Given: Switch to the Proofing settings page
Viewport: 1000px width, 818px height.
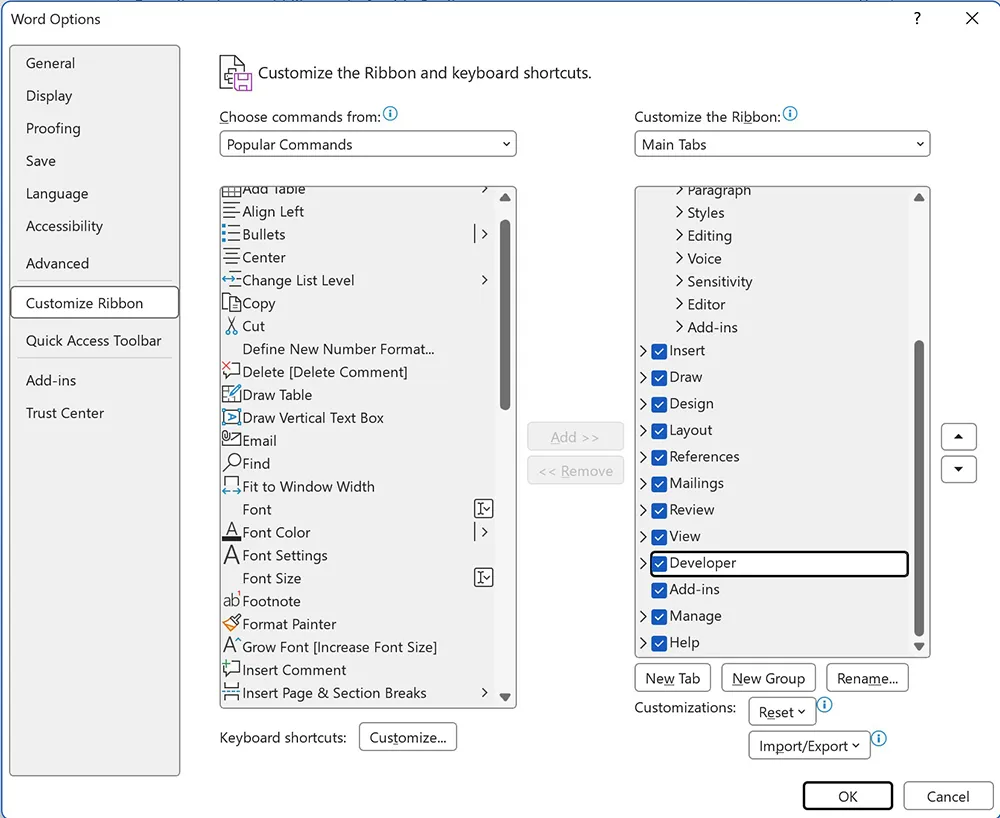Looking at the screenshot, I should click(x=52, y=128).
